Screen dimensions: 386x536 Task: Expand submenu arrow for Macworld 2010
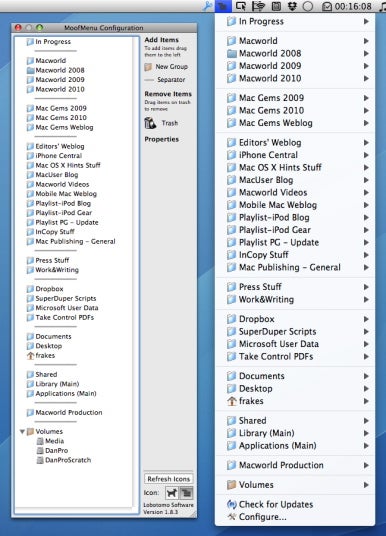click(366, 78)
